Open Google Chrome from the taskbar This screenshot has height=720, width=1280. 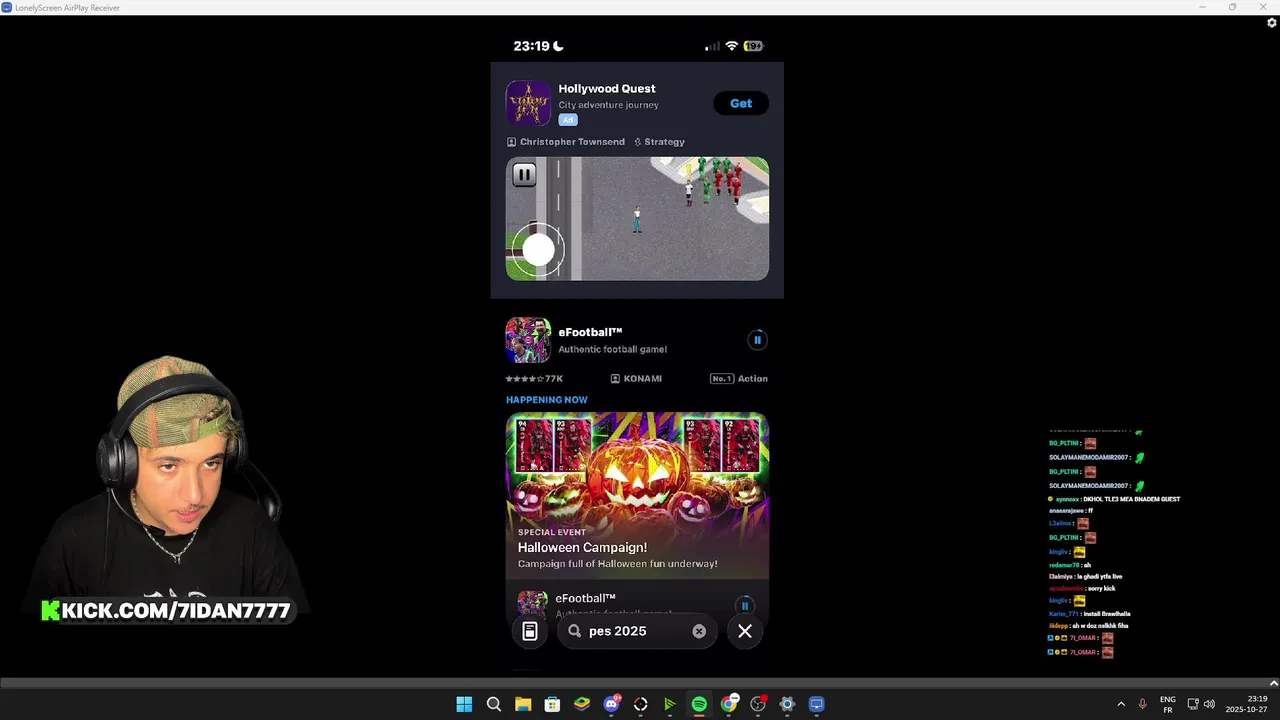[729, 704]
